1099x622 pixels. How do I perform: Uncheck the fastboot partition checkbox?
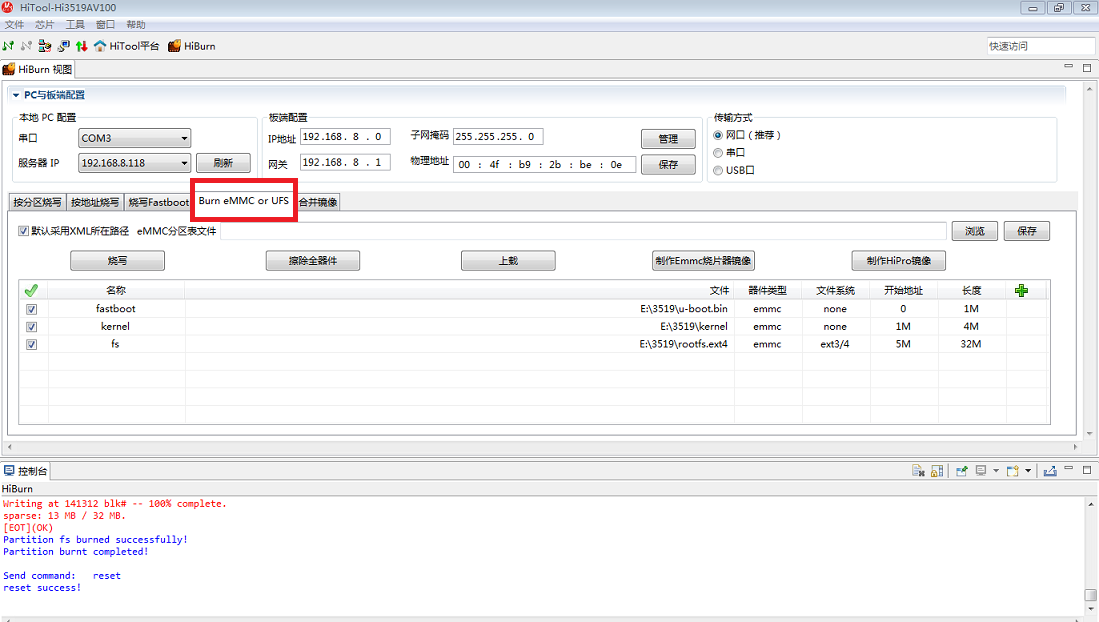point(32,309)
